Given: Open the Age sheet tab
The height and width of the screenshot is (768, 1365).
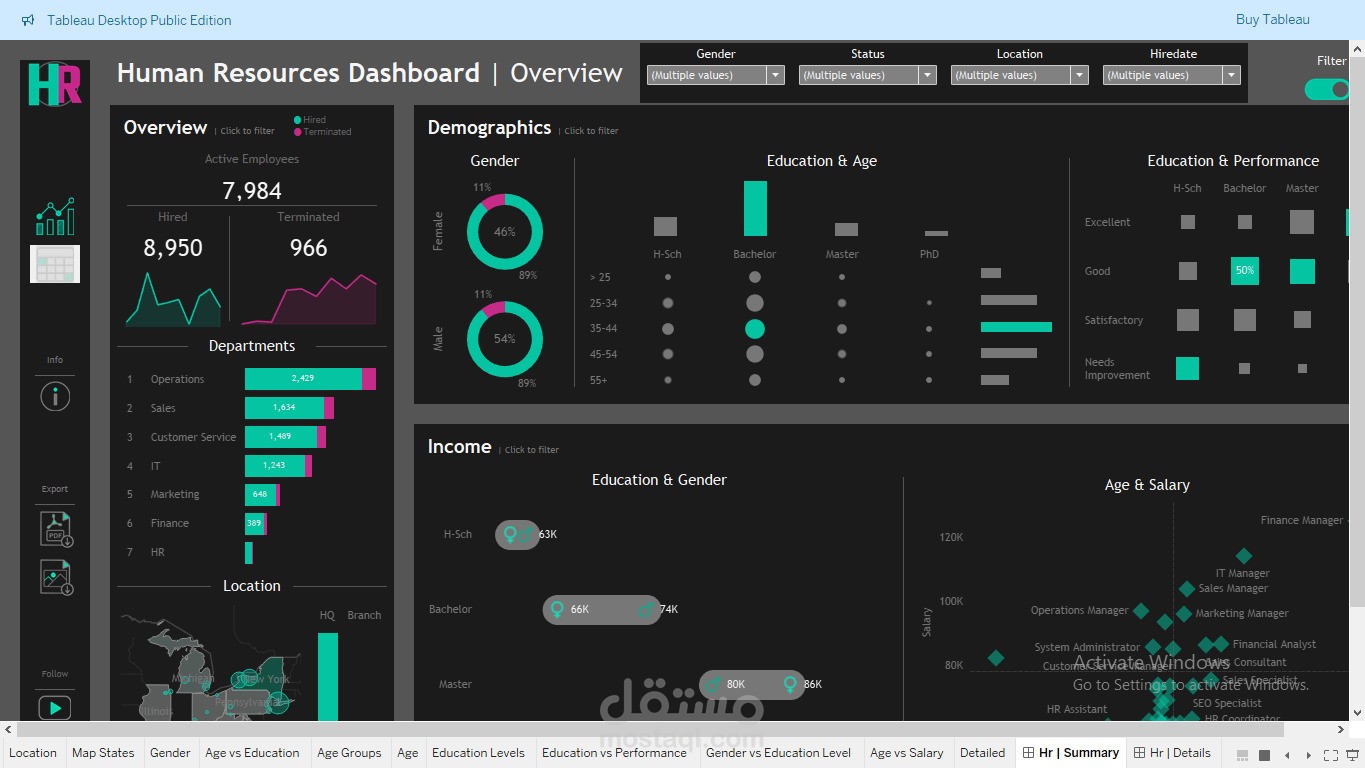Looking at the screenshot, I should (408, 753).
